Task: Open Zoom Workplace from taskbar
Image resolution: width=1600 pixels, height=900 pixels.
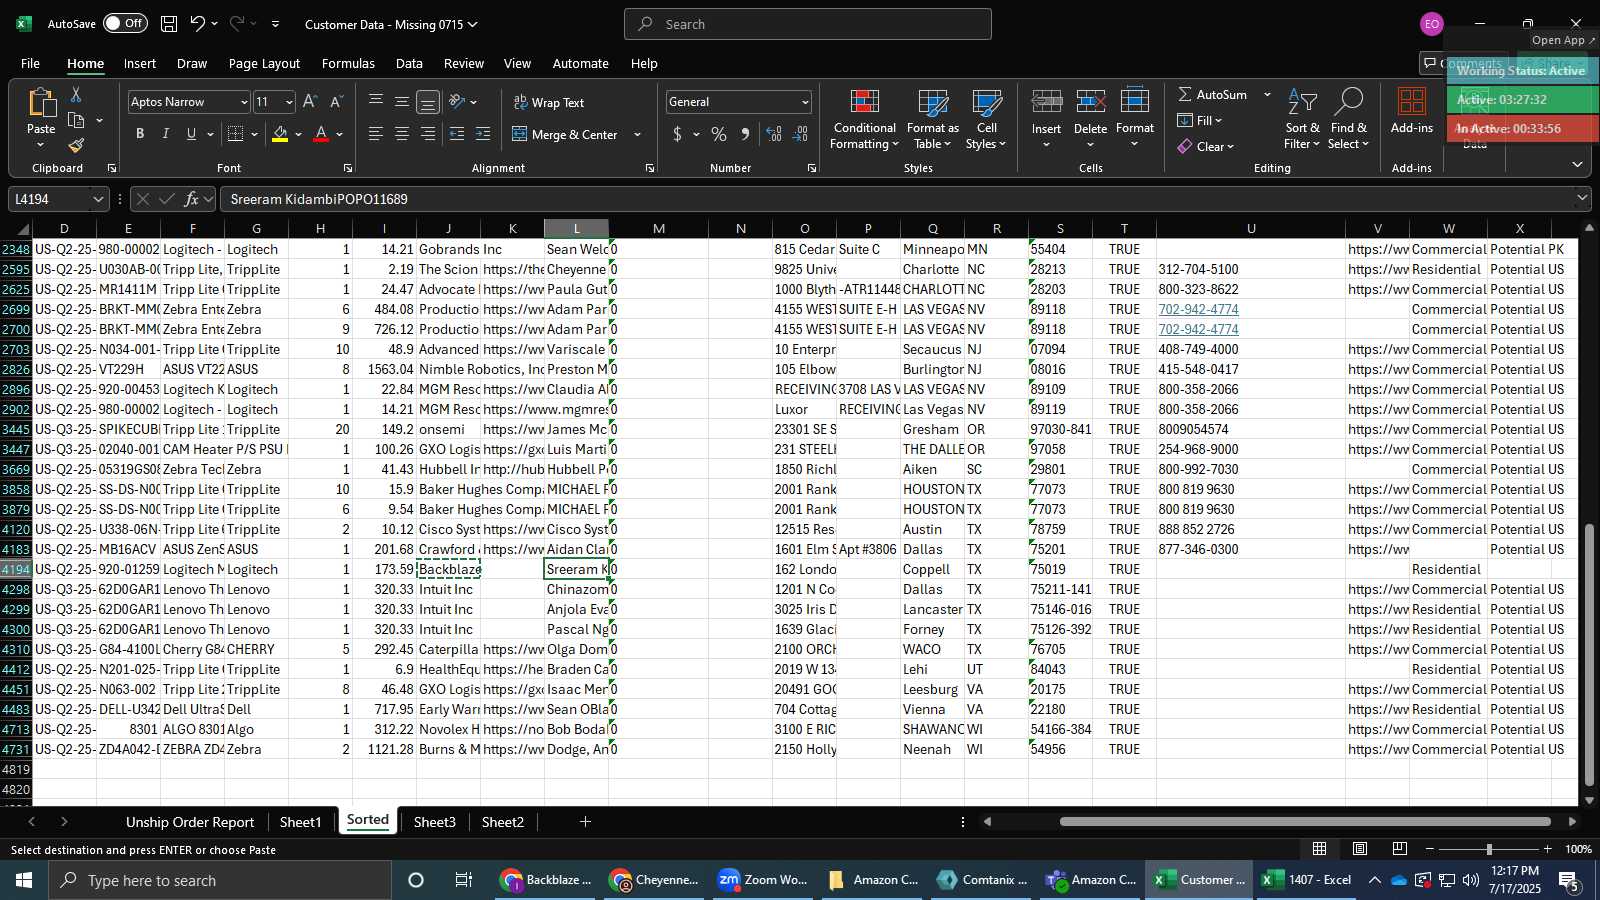Action: tap(762, 880)
